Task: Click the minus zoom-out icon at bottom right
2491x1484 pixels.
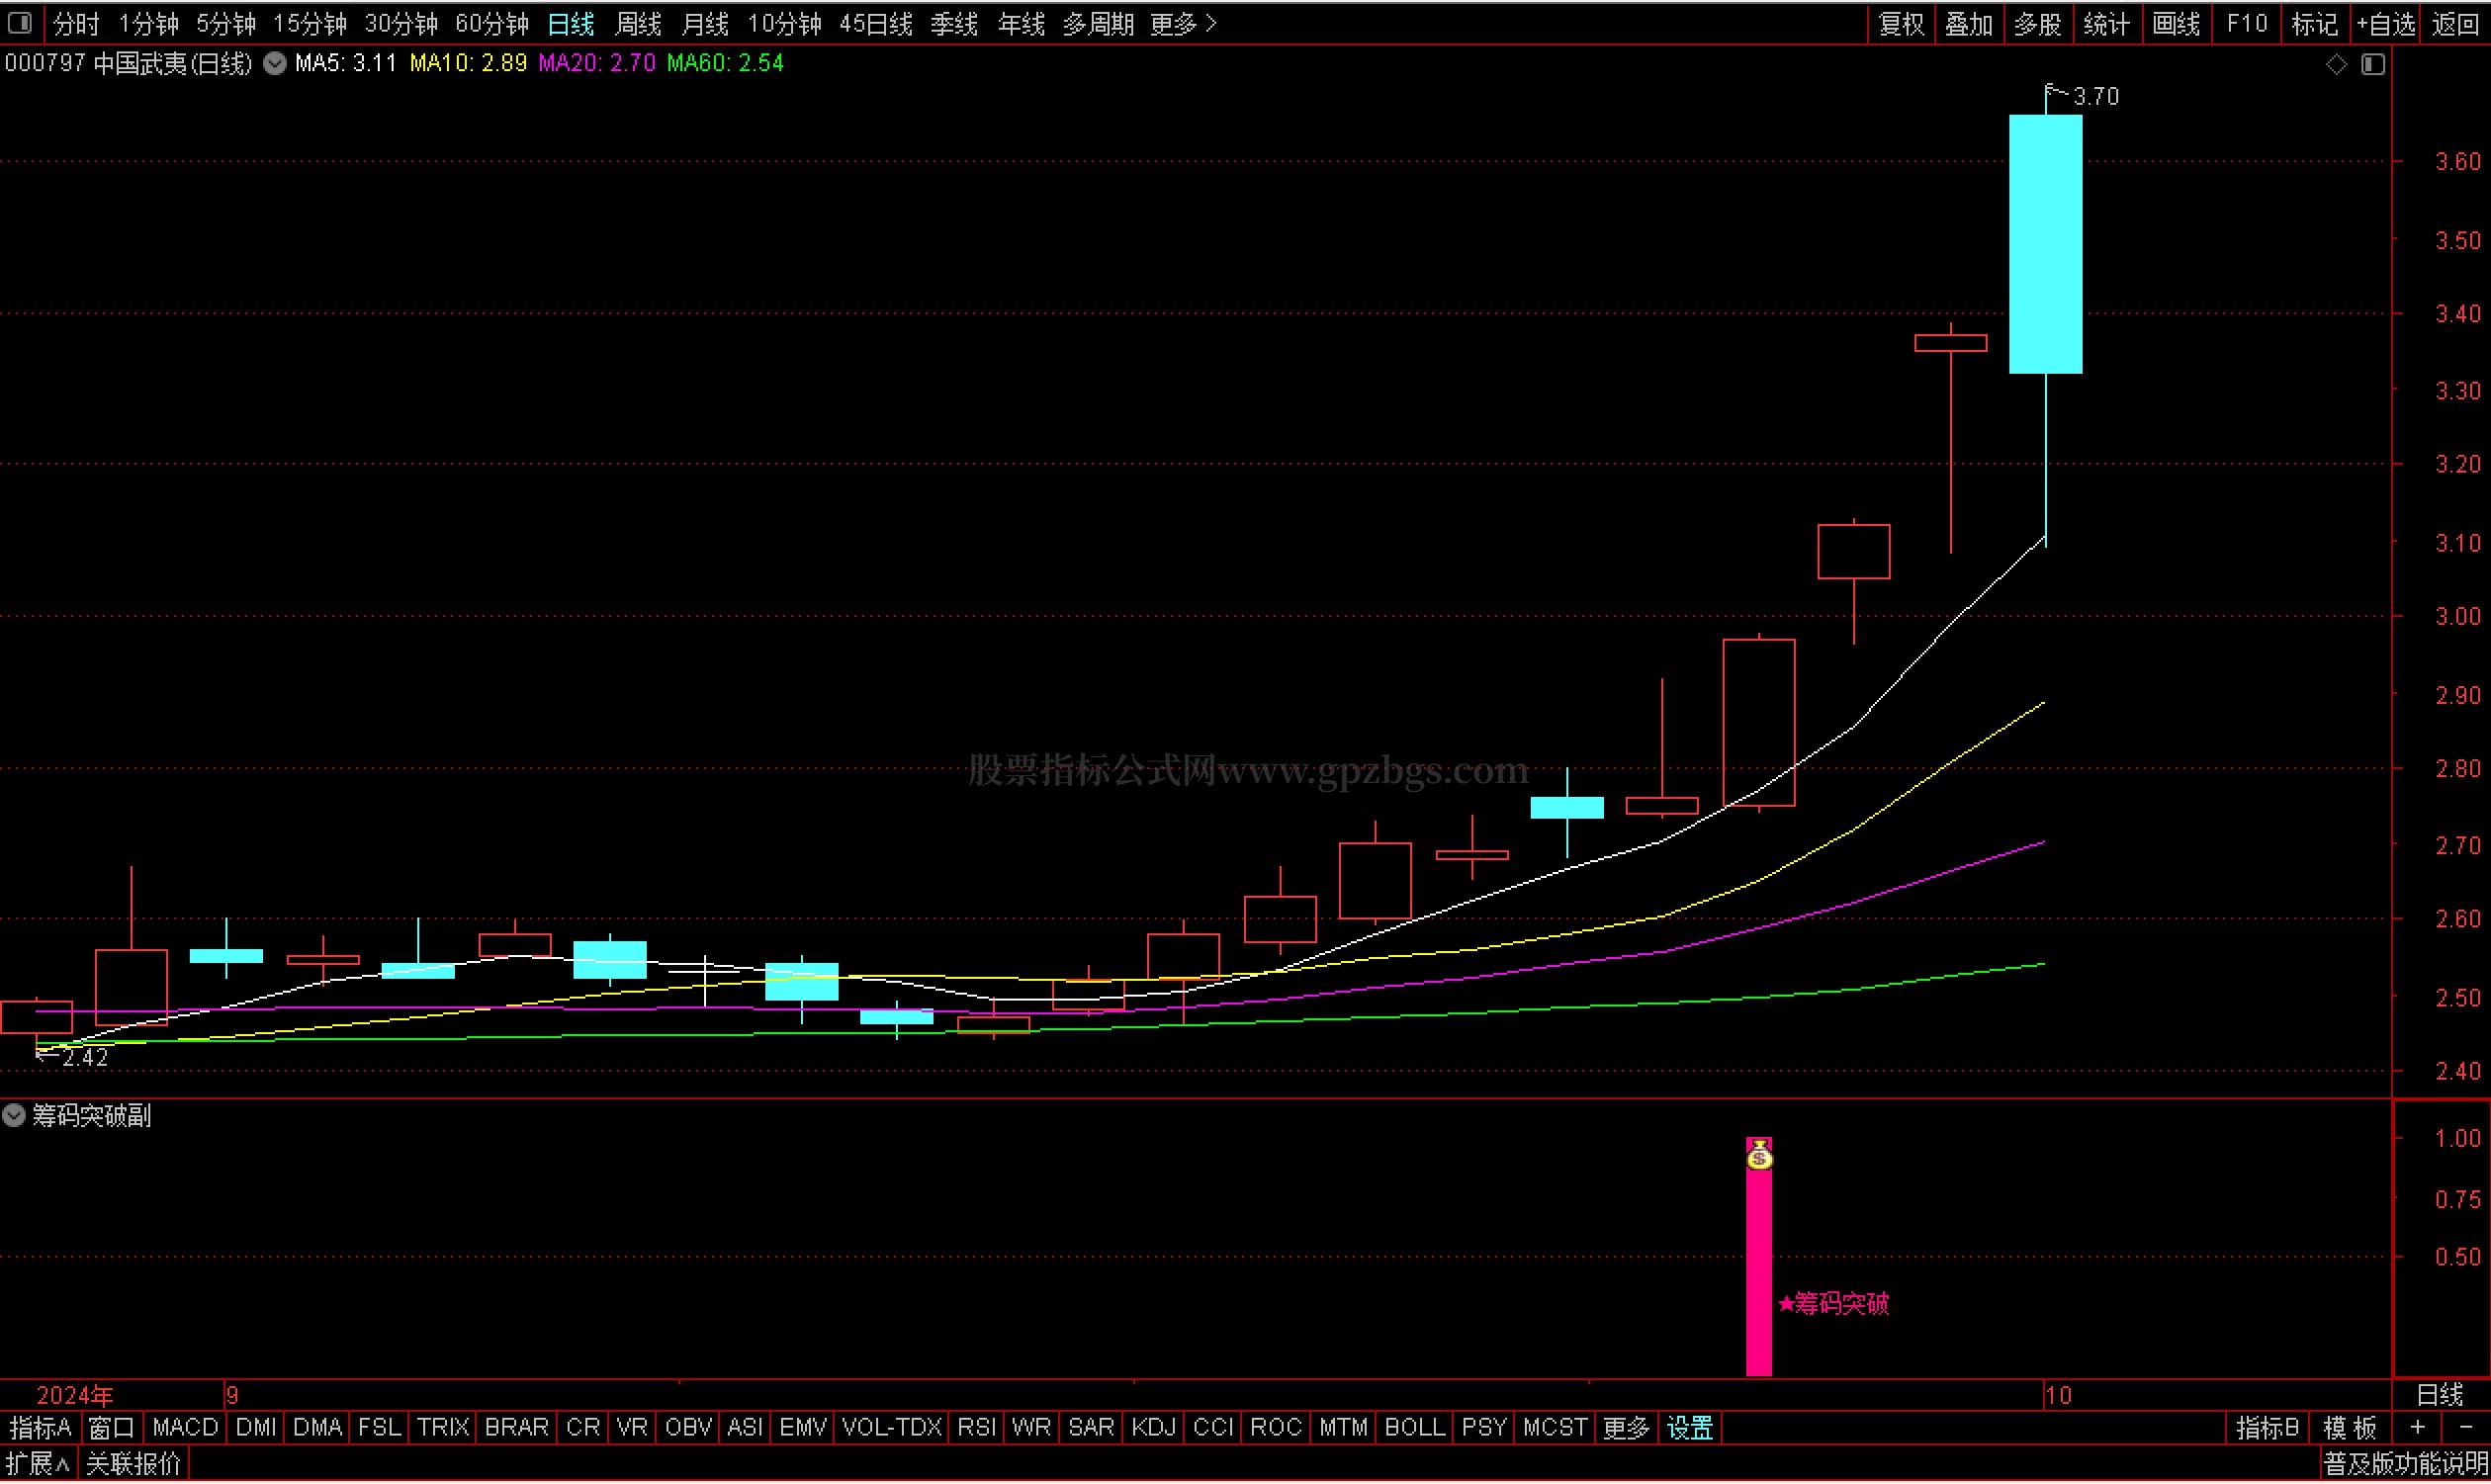Action: 2465,1428
